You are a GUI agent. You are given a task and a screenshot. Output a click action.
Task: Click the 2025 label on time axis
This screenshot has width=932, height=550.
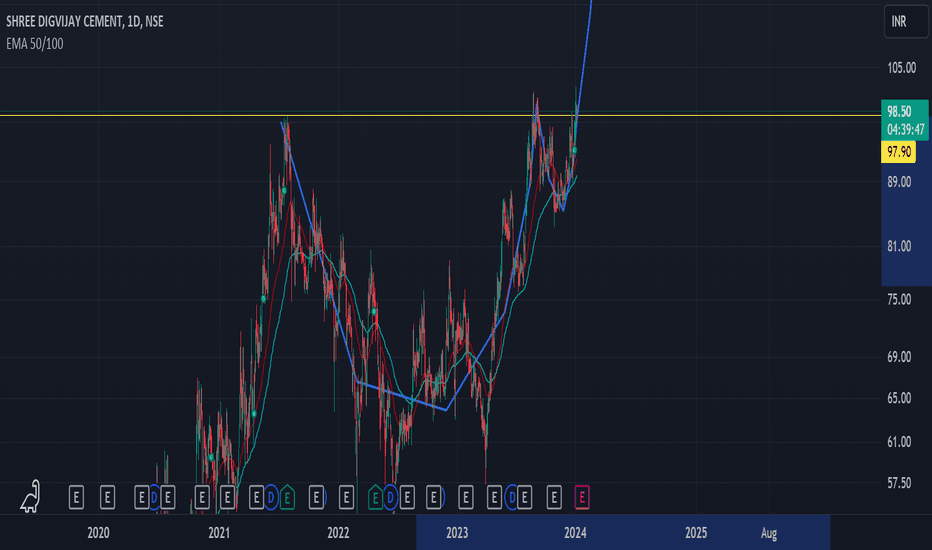click(x=696, y=533)
